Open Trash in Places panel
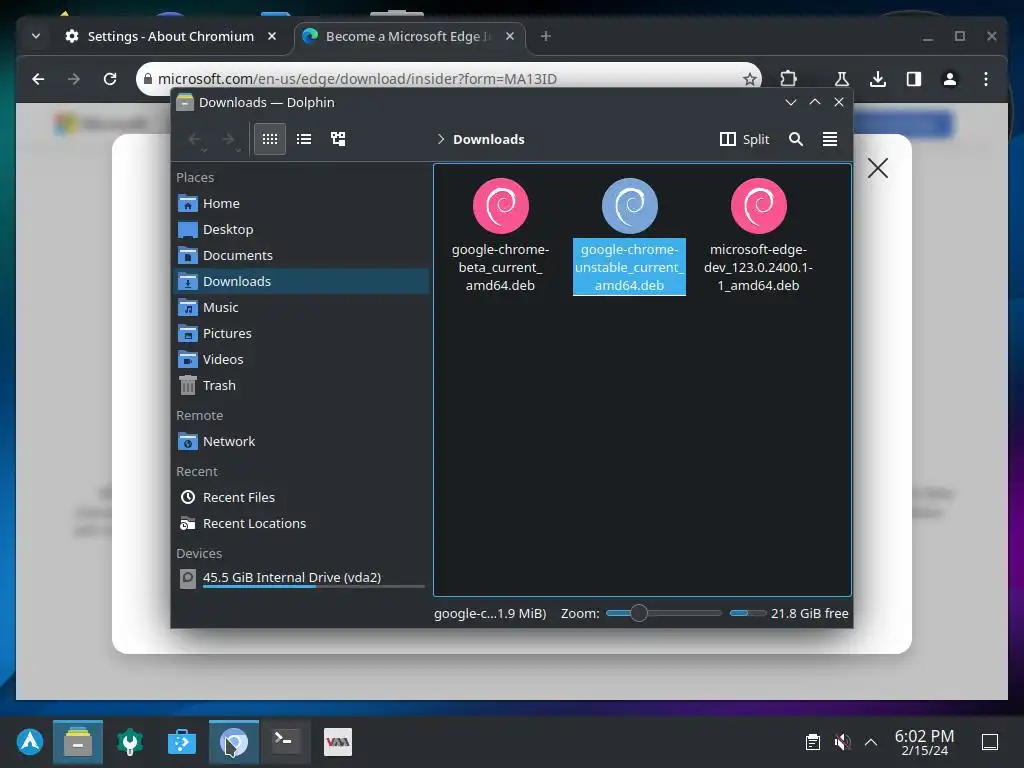Viewport: 1024px width, 768px height. click(x=301, y=386)
